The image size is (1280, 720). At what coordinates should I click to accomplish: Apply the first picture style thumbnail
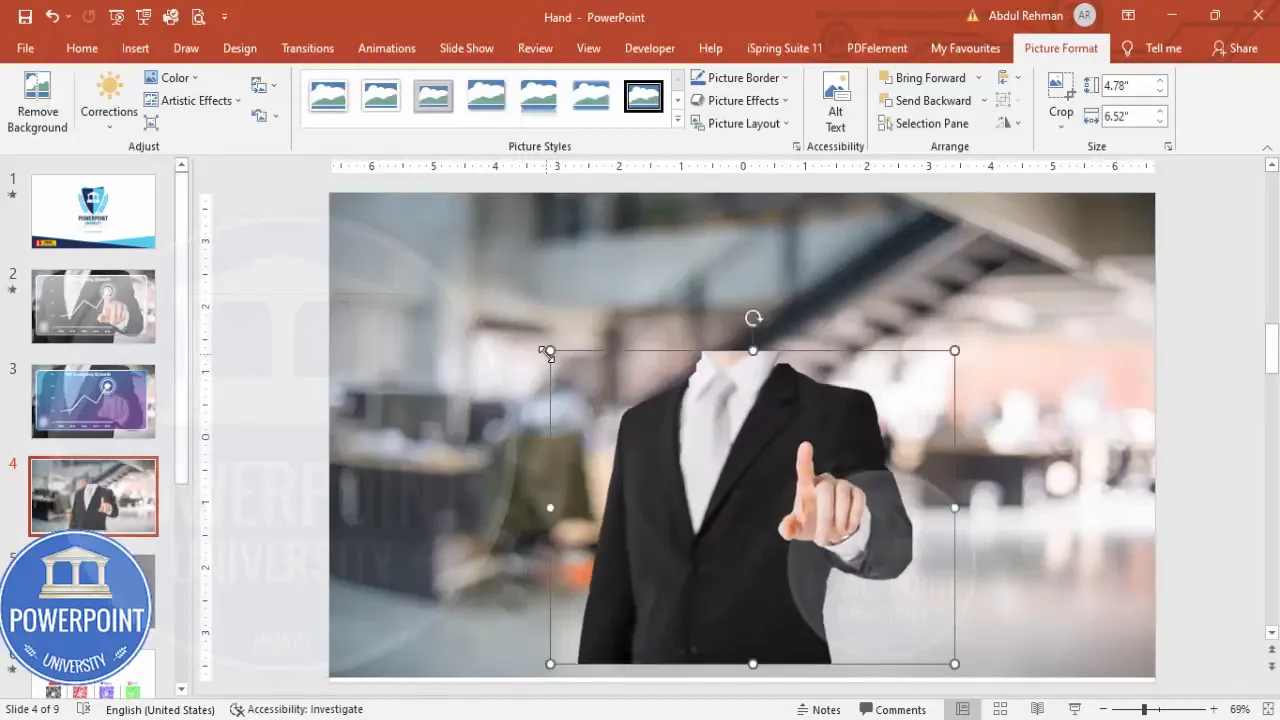329,96
